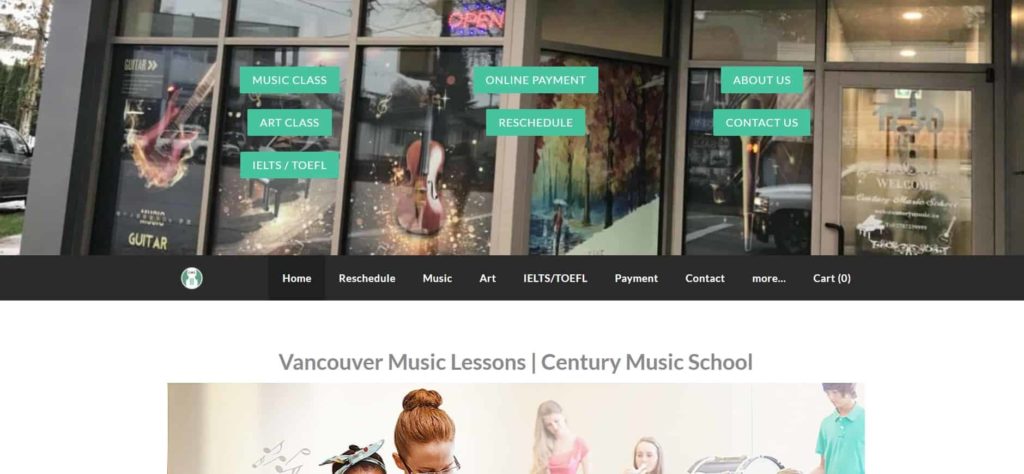1024x474 pixels.
Task: Choose Music from the navigation menu
Action: point(437,278)
